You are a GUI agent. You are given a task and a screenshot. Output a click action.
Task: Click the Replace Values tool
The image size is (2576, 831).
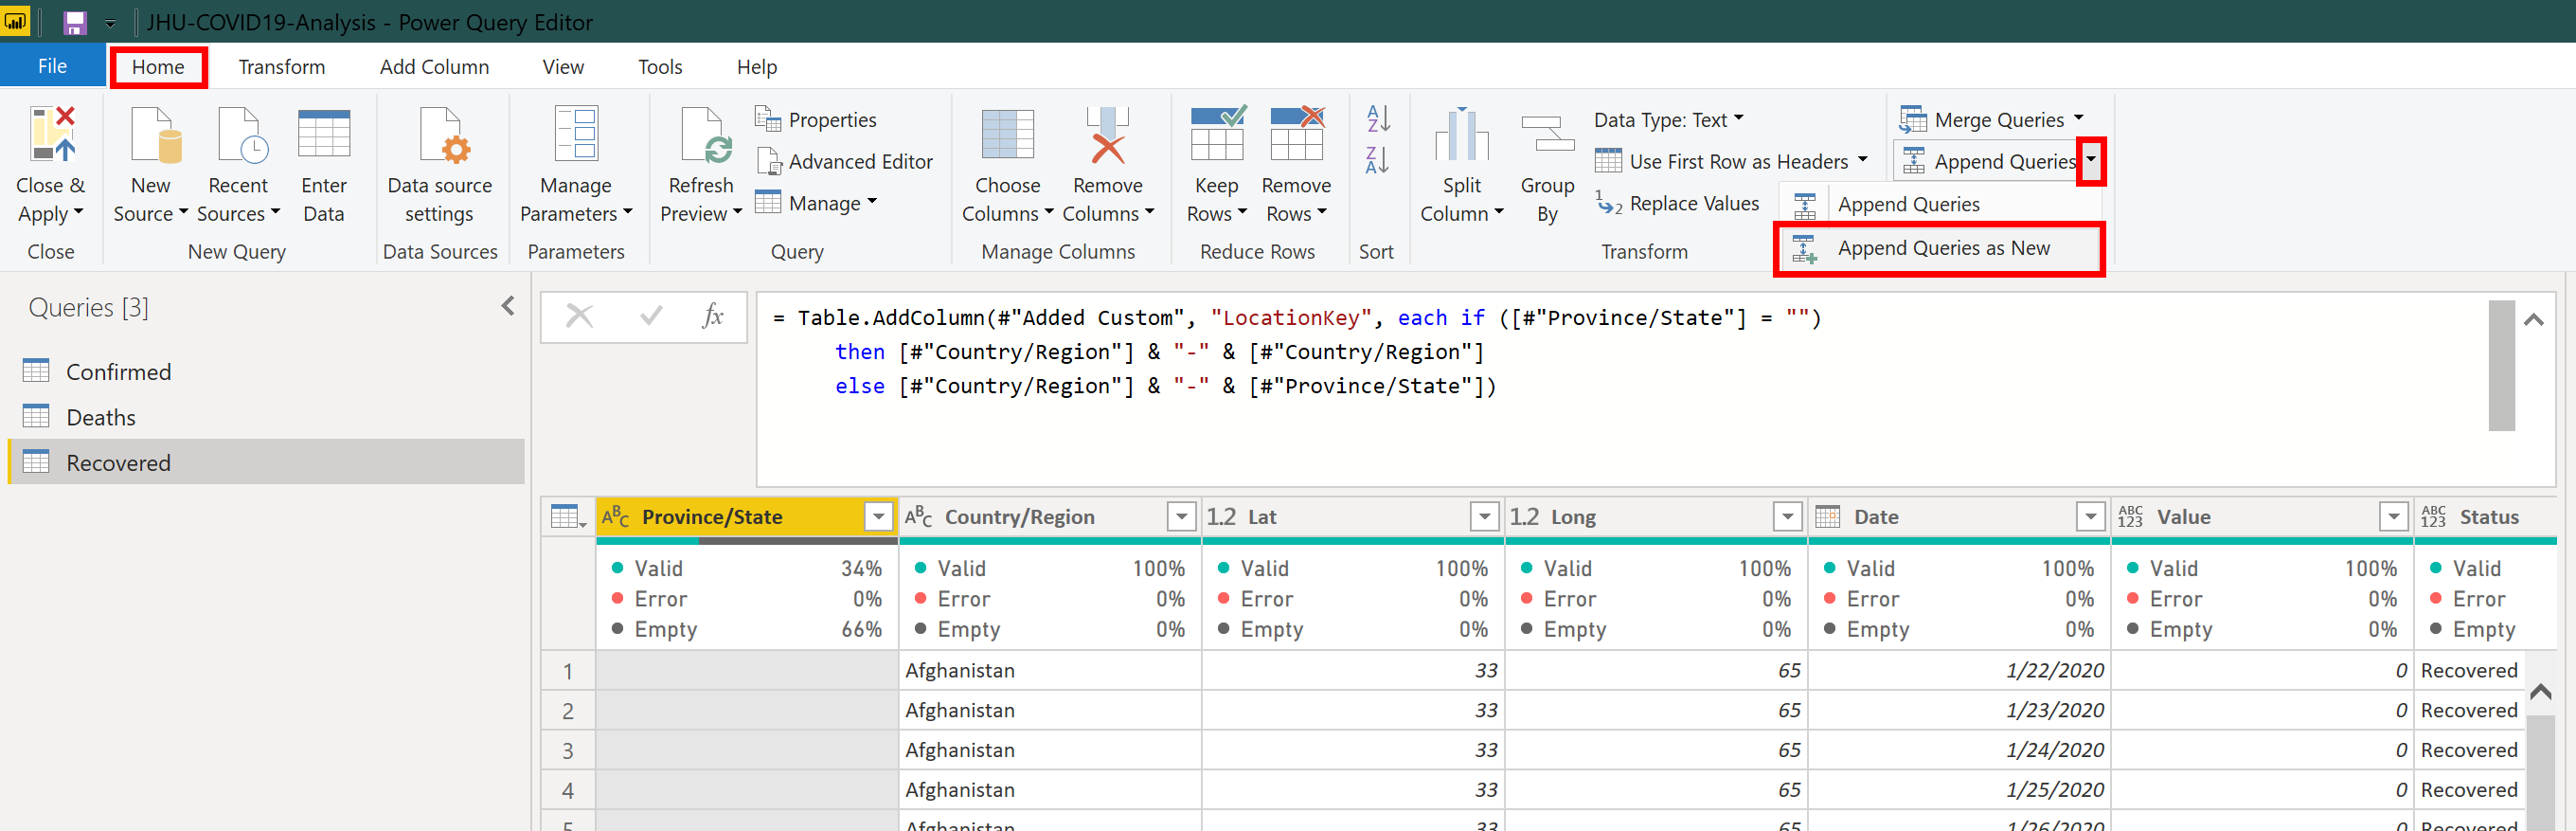pyautogui.click(x=1678, y=204)
